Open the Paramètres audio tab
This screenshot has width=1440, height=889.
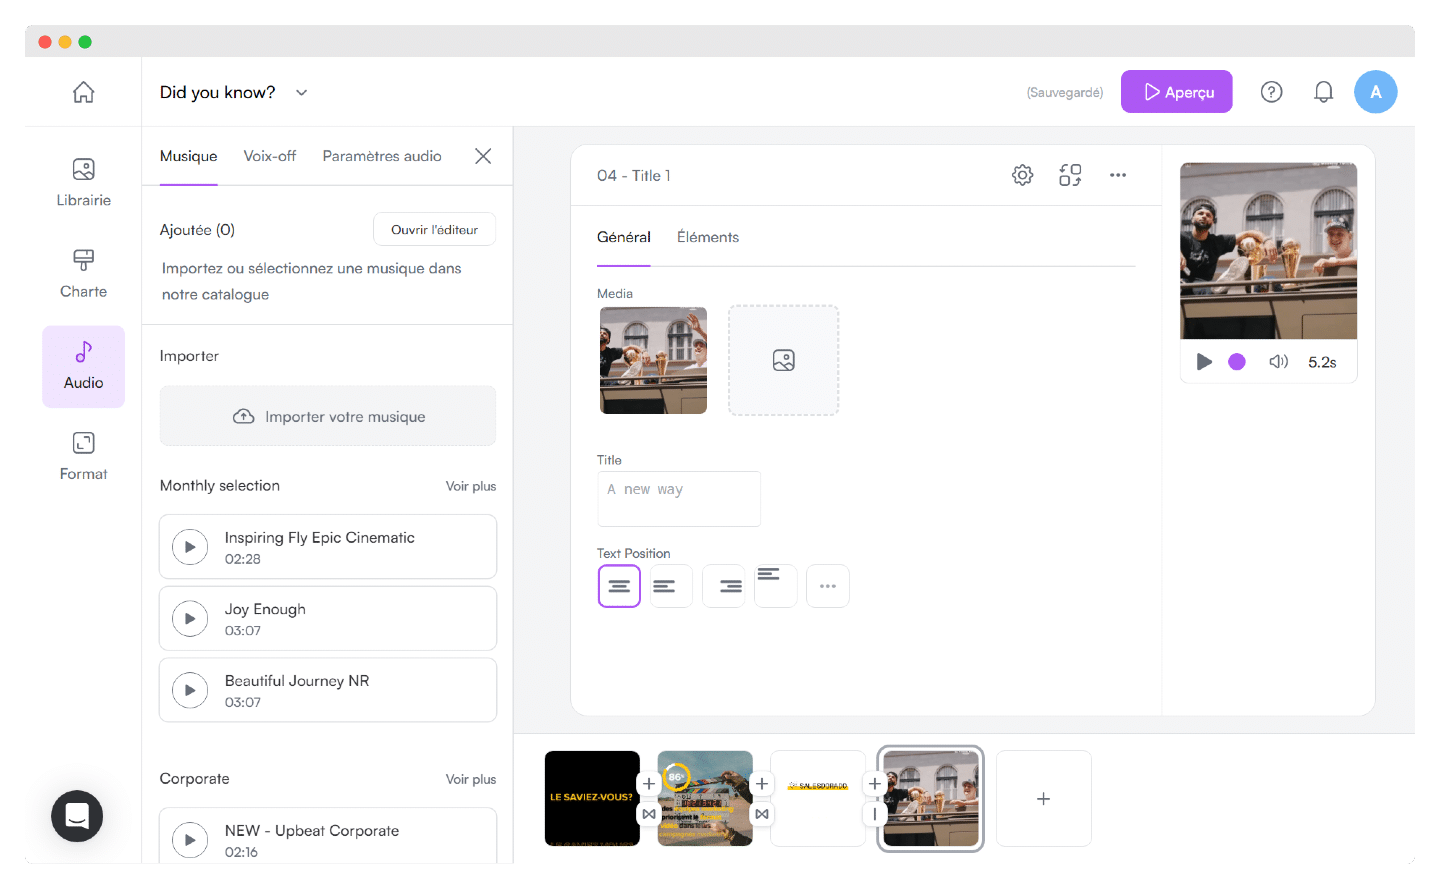382,156
